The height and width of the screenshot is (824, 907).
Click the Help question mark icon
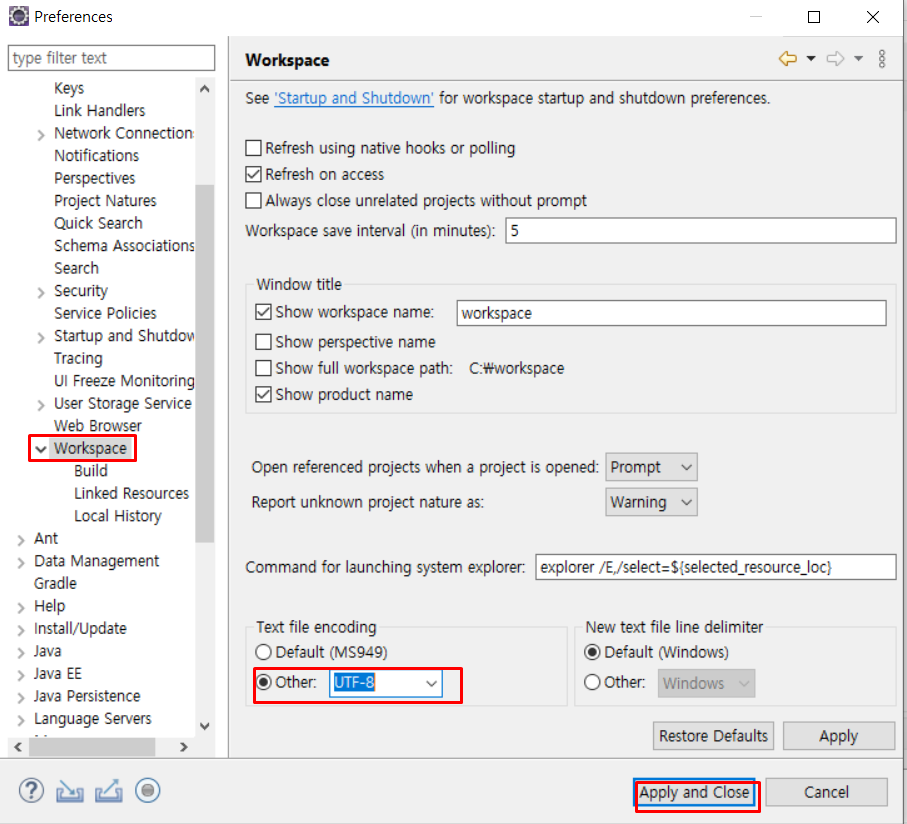click(x=31, y=790)
